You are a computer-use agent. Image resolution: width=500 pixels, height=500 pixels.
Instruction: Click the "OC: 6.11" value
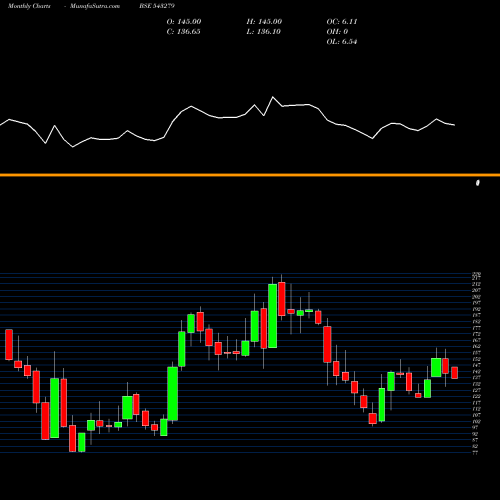pyautogui.click(x=342, y=22)
